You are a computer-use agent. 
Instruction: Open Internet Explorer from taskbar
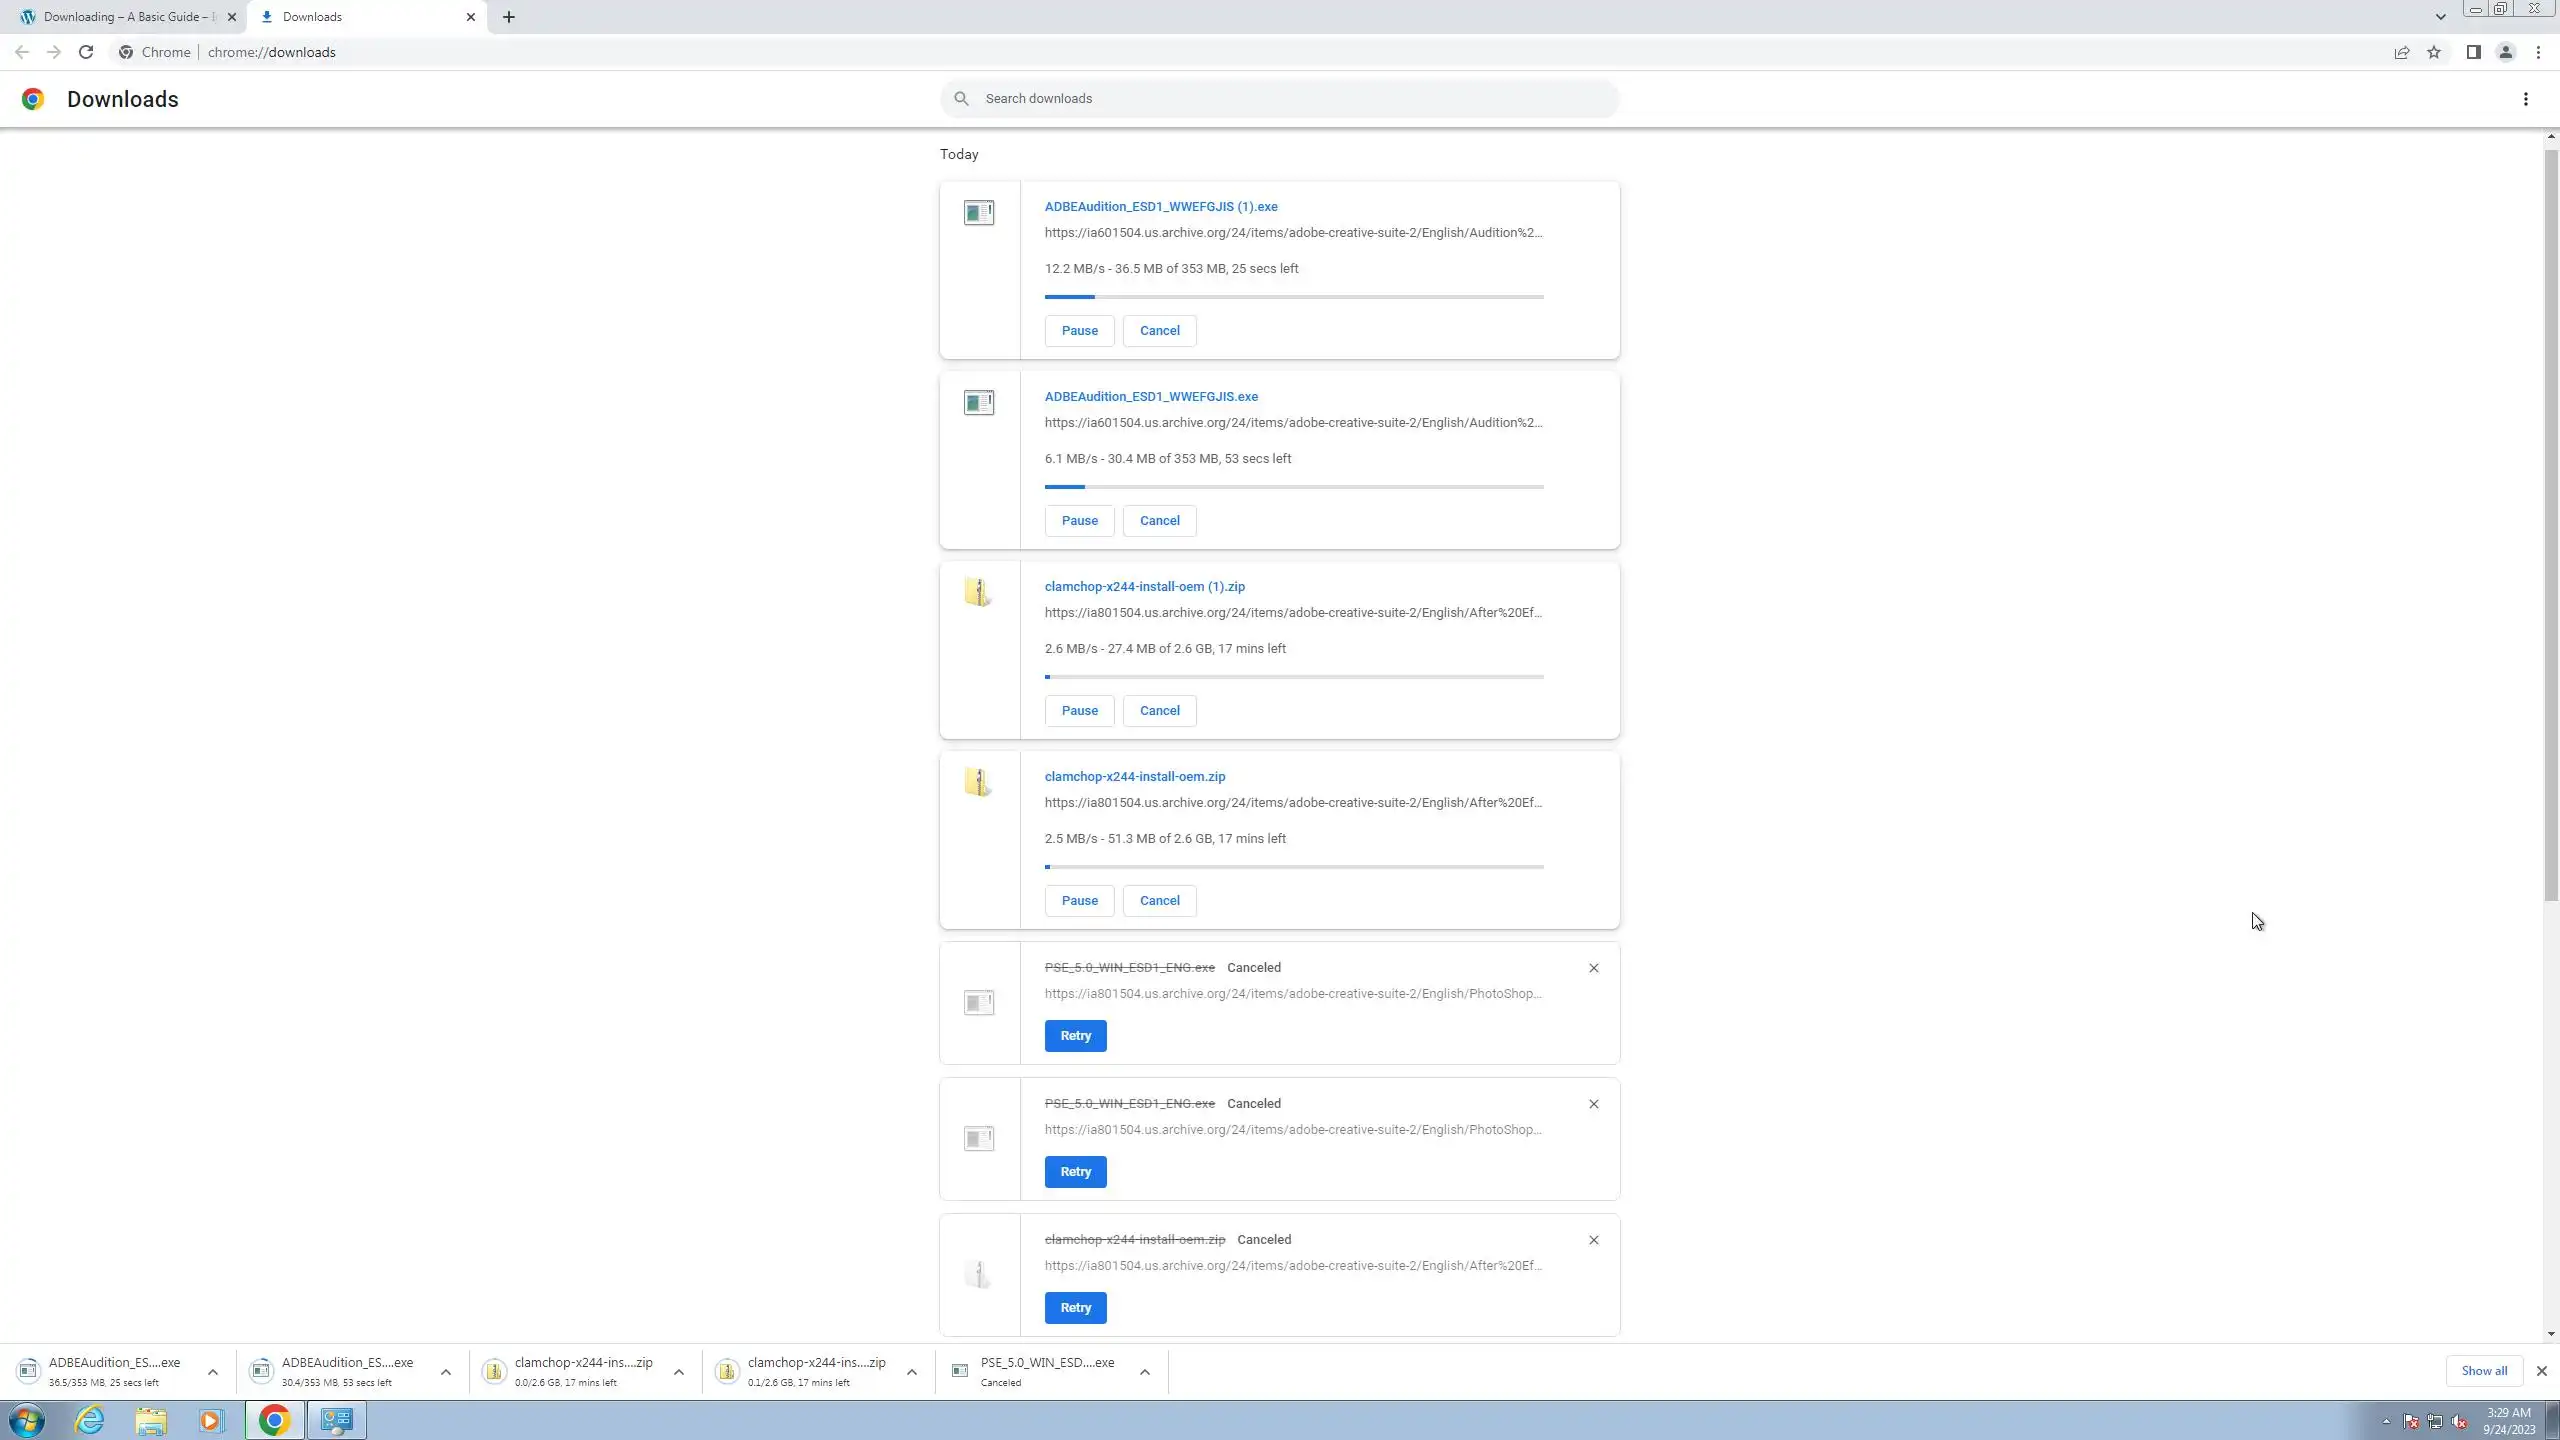coord(89,1420)
